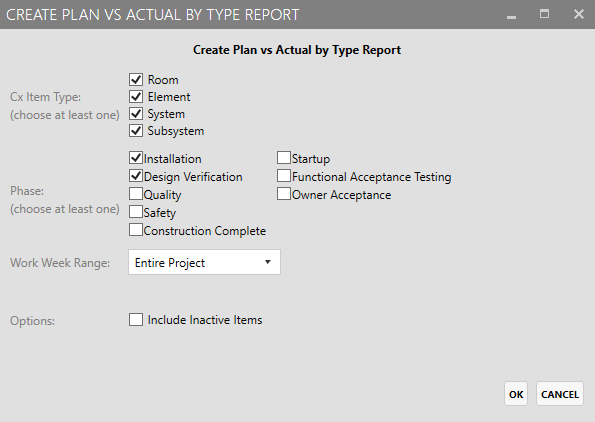Select Functional Acceptance Testing checkbox
The image size is (595, 422).
[284, 176]
